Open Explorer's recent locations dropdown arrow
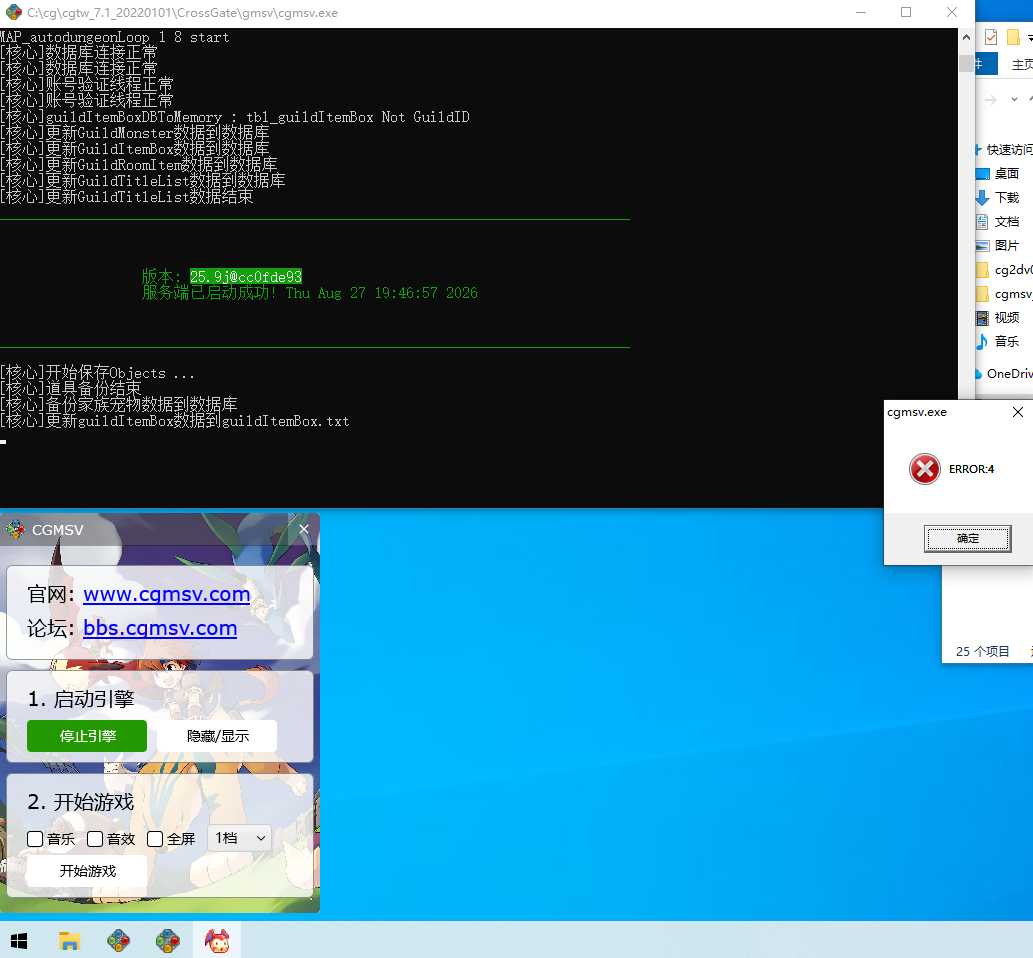Viewport: 1033px width, 958px height. [x=1015, y=99]
